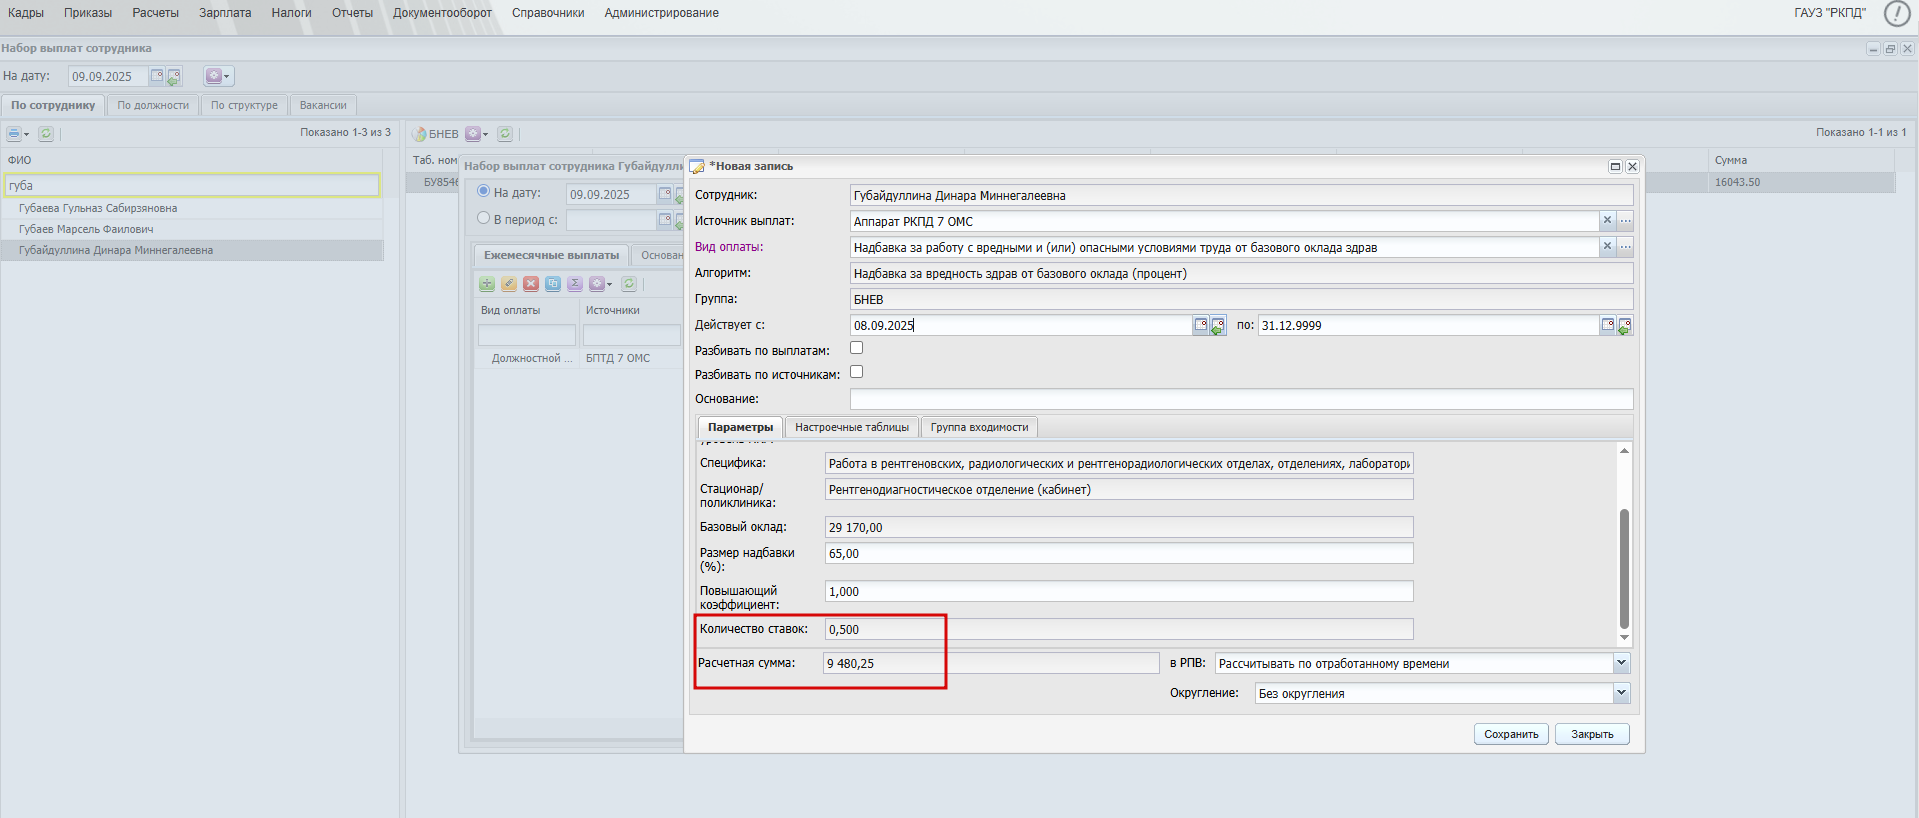Expand the Округление dropdown

click(x=1621, y=693)
